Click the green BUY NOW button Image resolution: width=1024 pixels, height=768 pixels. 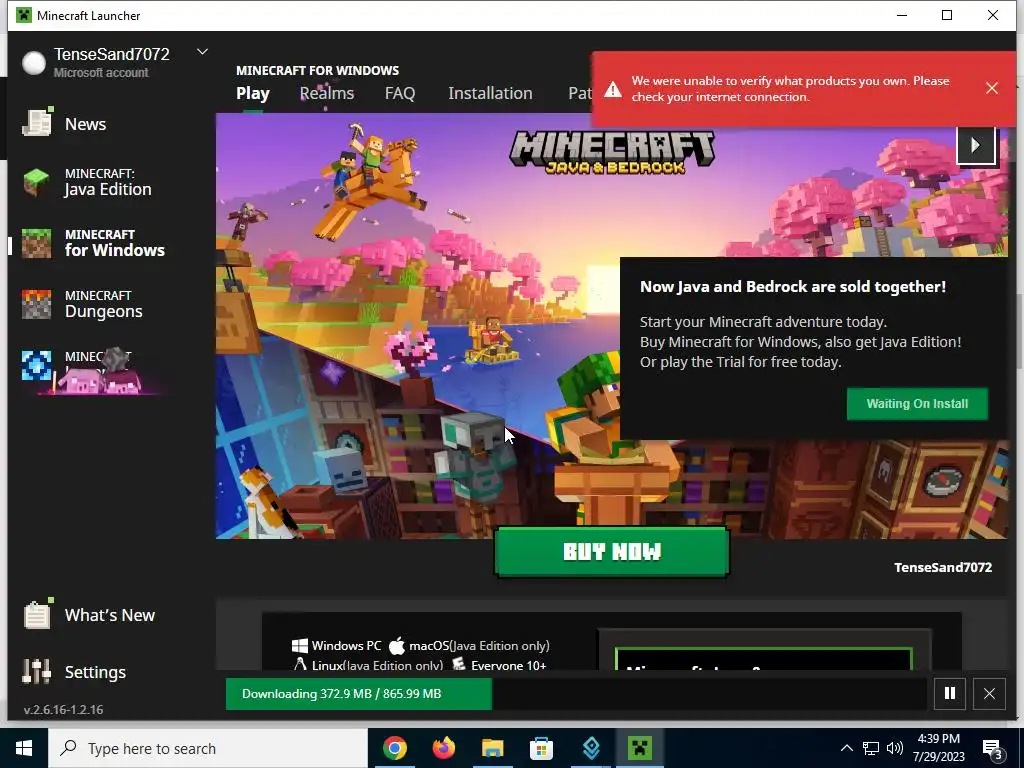pos(611,552)
